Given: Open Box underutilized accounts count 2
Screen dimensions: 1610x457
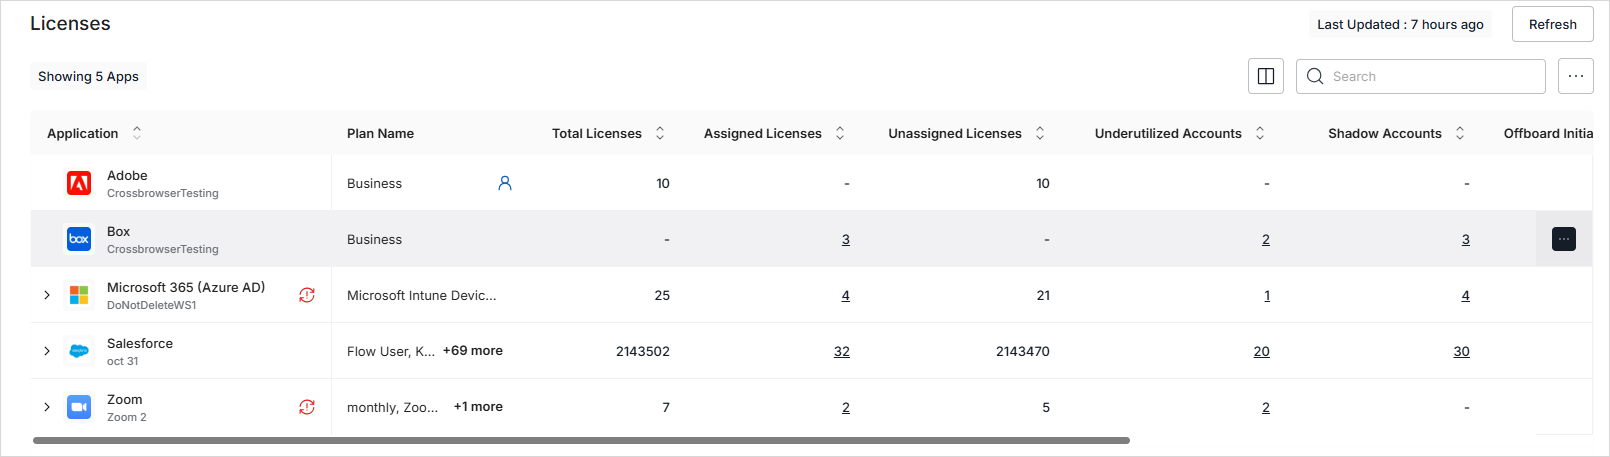Looking at the screenshot, I should tap(1266, 239).
